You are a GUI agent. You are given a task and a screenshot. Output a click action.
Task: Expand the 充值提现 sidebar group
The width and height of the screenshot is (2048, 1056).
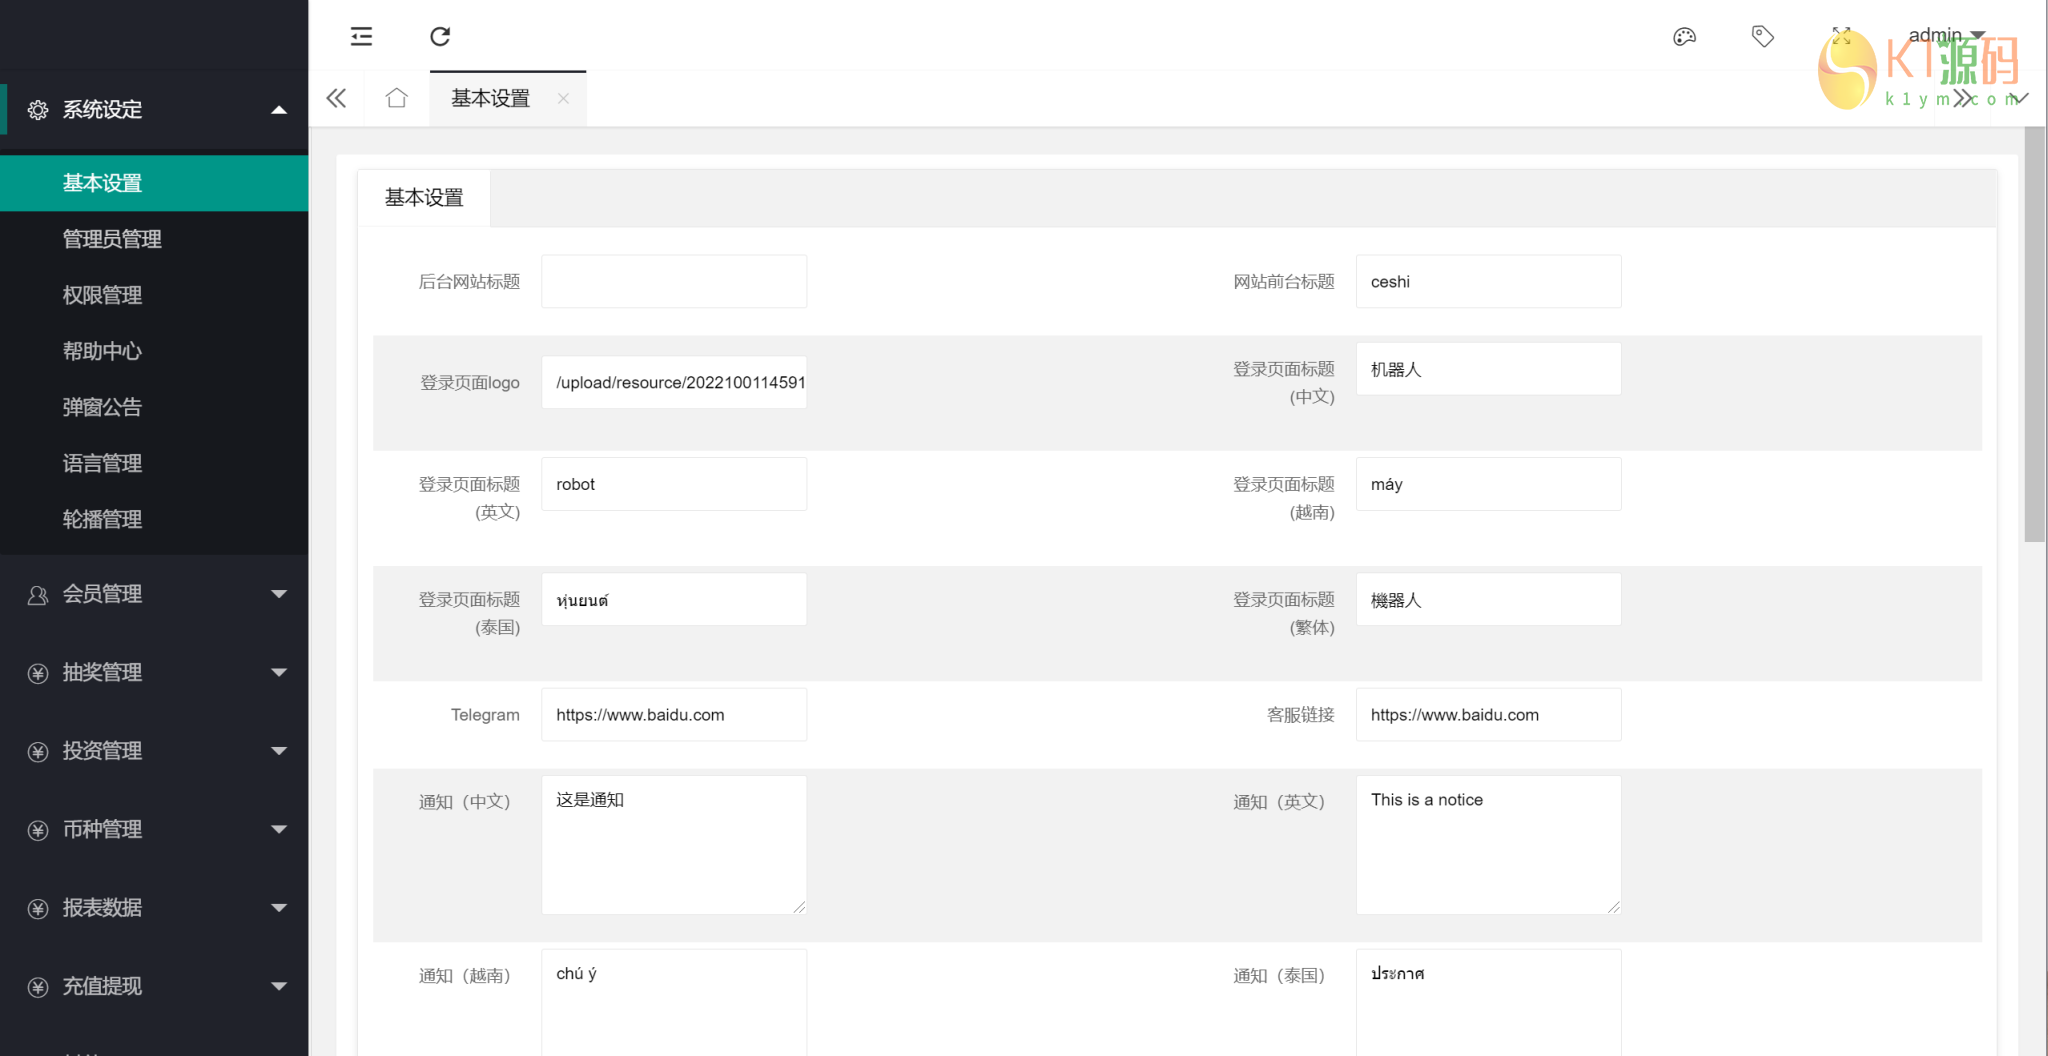pyautogui.click(x=154, y=987)
